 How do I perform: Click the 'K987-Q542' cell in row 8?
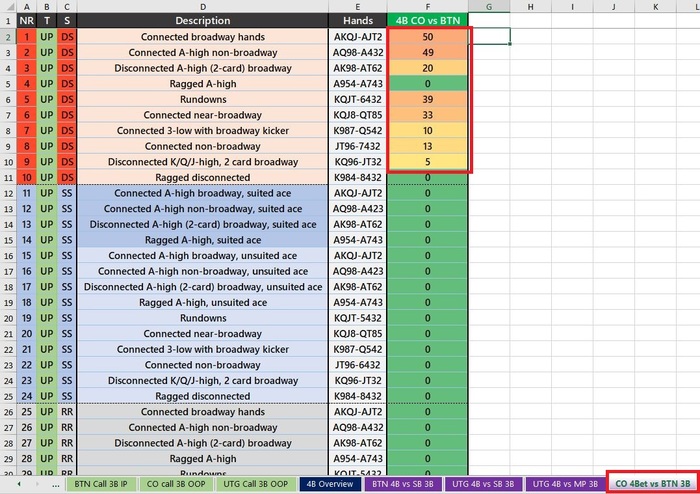tap(358, 131)
